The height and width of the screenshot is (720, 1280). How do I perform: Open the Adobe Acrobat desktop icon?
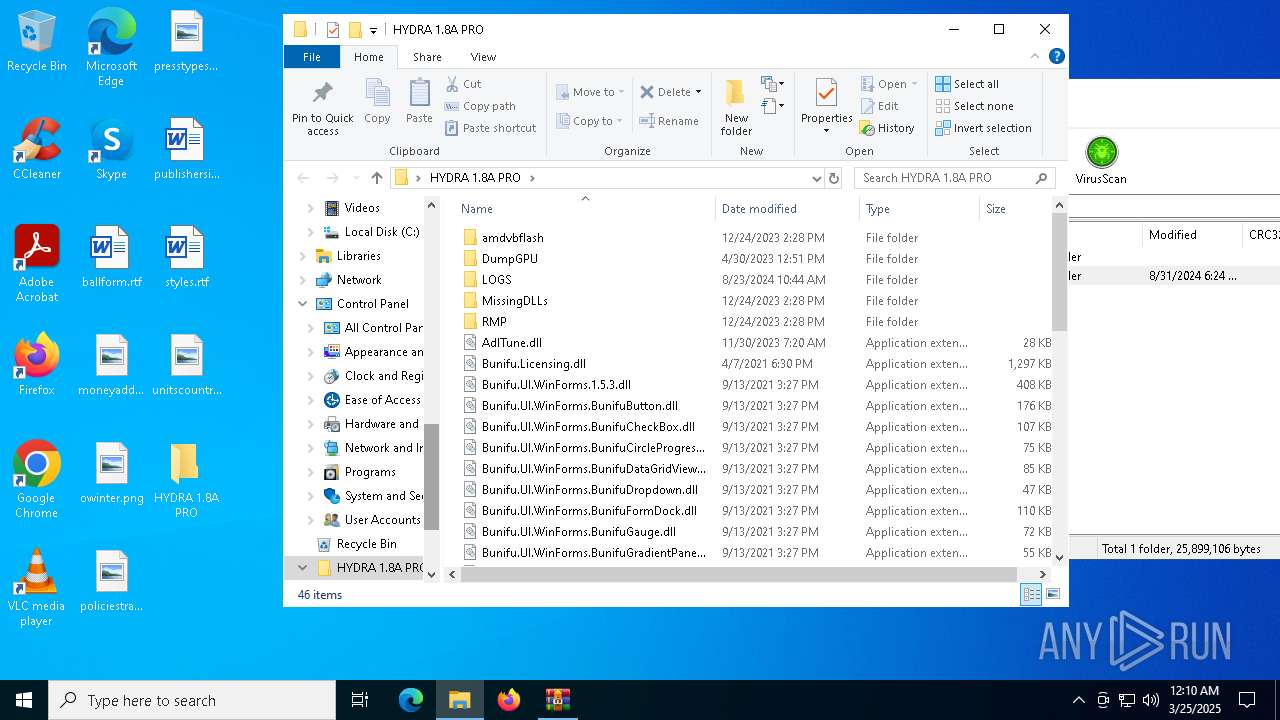pyautogui.click(x=37, y=264)
